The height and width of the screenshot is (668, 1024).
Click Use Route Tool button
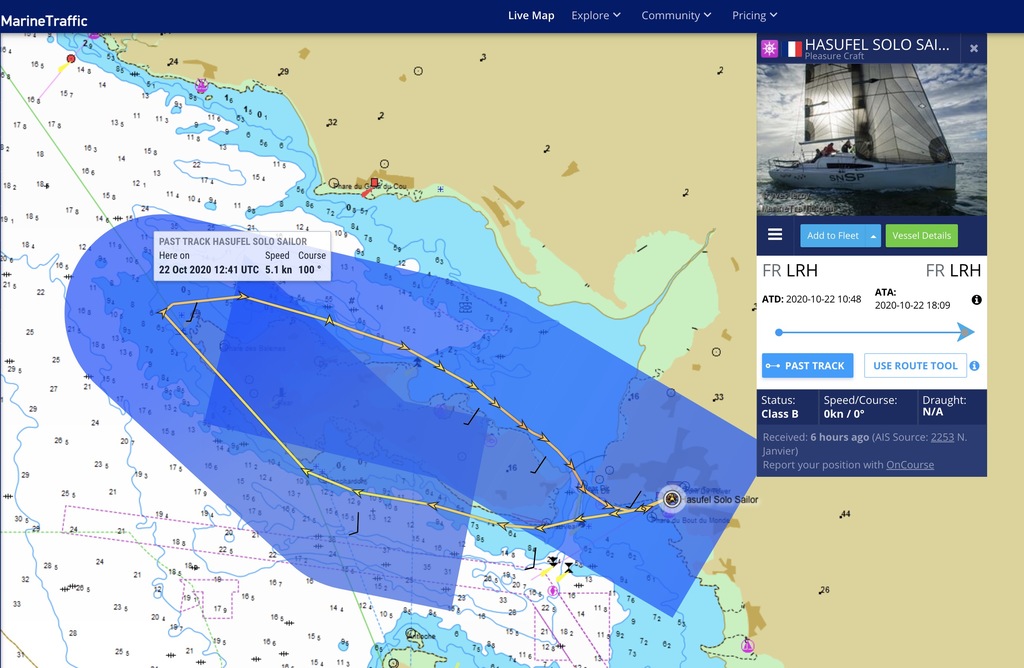click(x=915, y=366)
